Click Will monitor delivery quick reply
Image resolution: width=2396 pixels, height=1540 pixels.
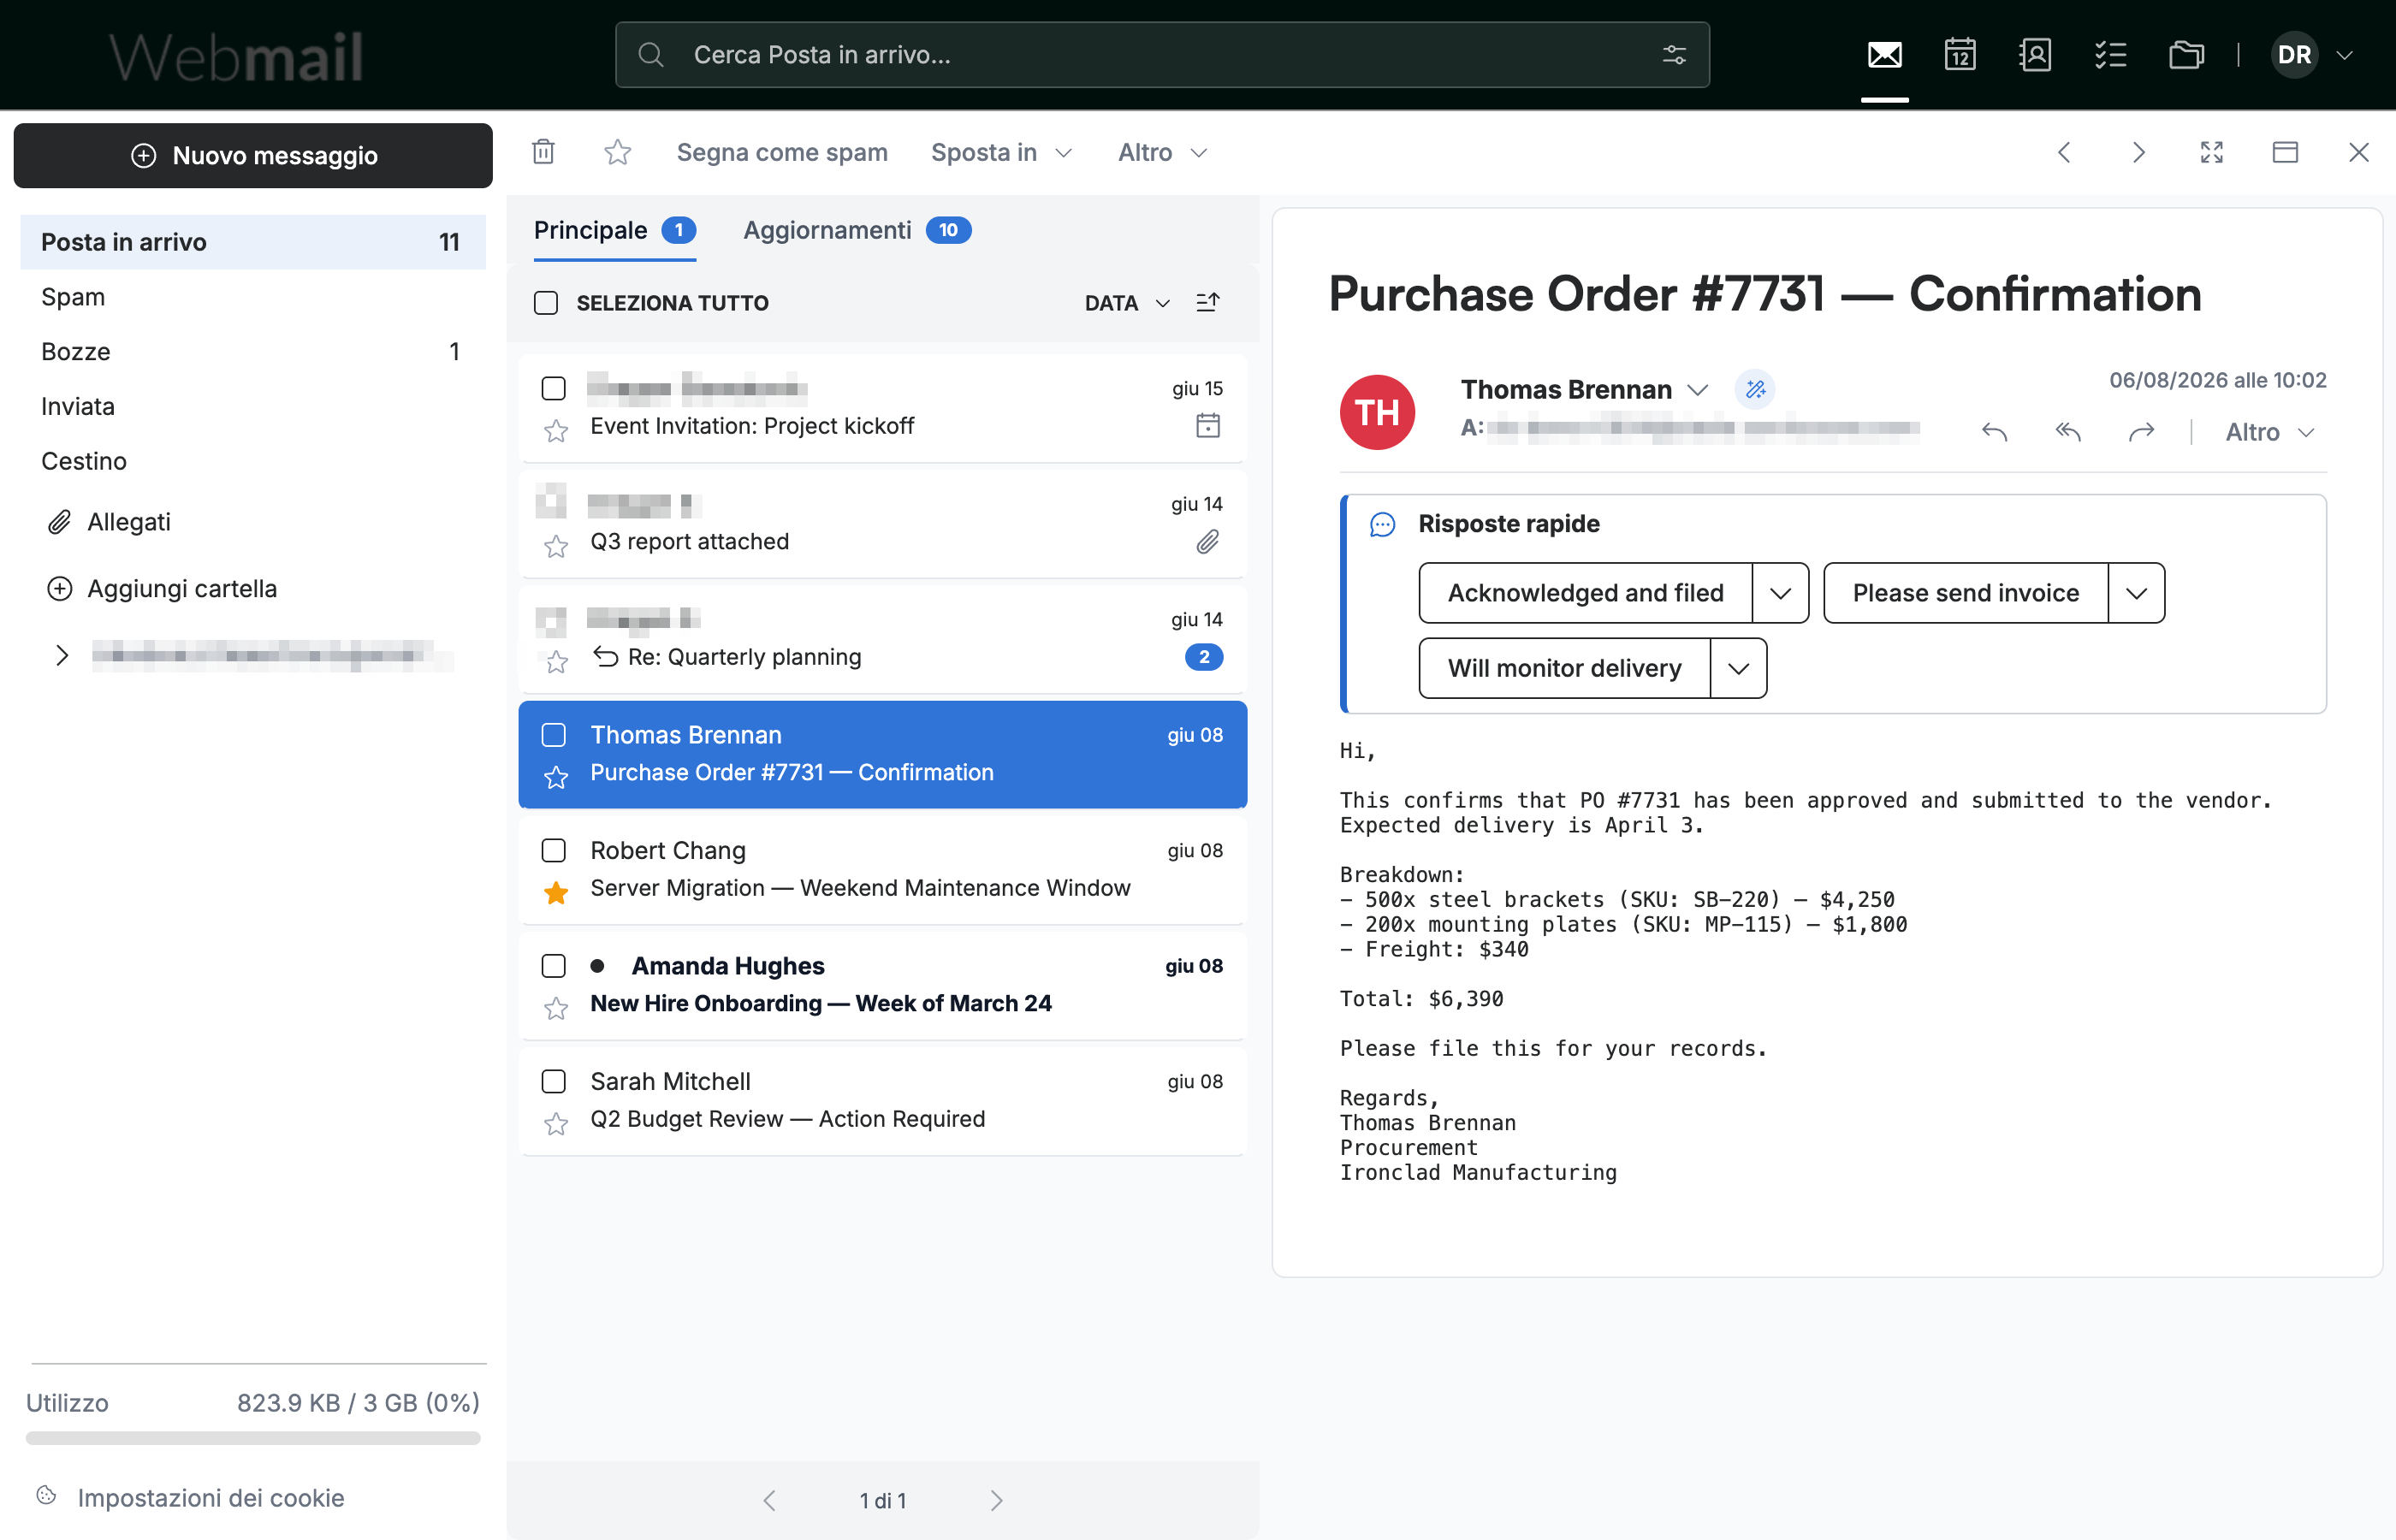tap(1564, 668)
